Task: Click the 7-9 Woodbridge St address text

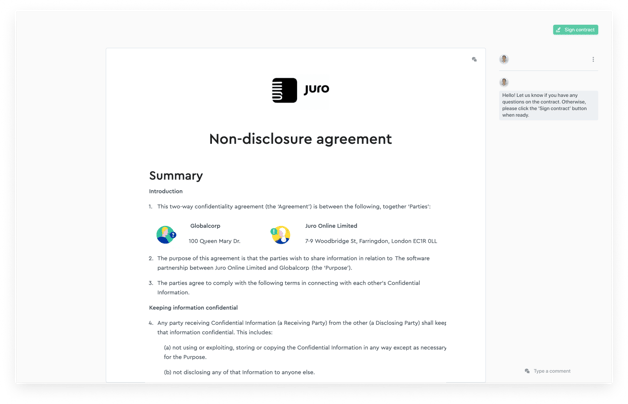Action: pyautogui.click(x=370, y=241)
